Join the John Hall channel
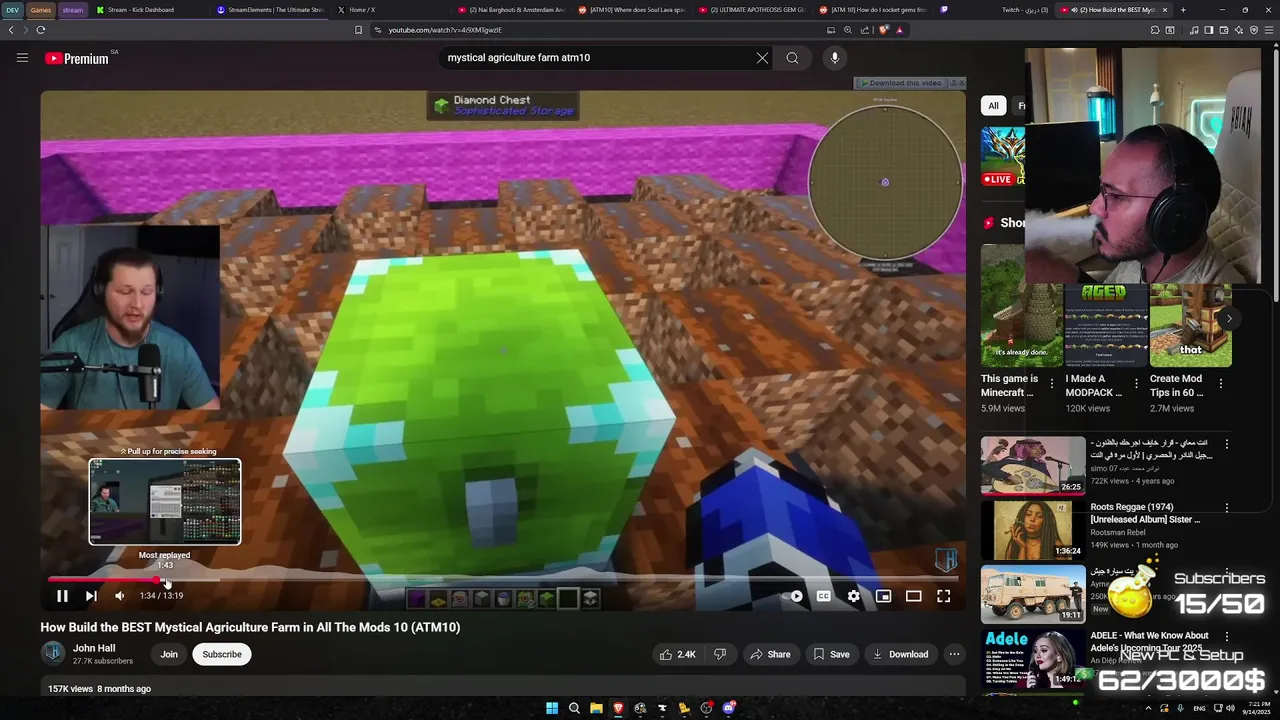 pyautogui.click(x=169, y=654)
